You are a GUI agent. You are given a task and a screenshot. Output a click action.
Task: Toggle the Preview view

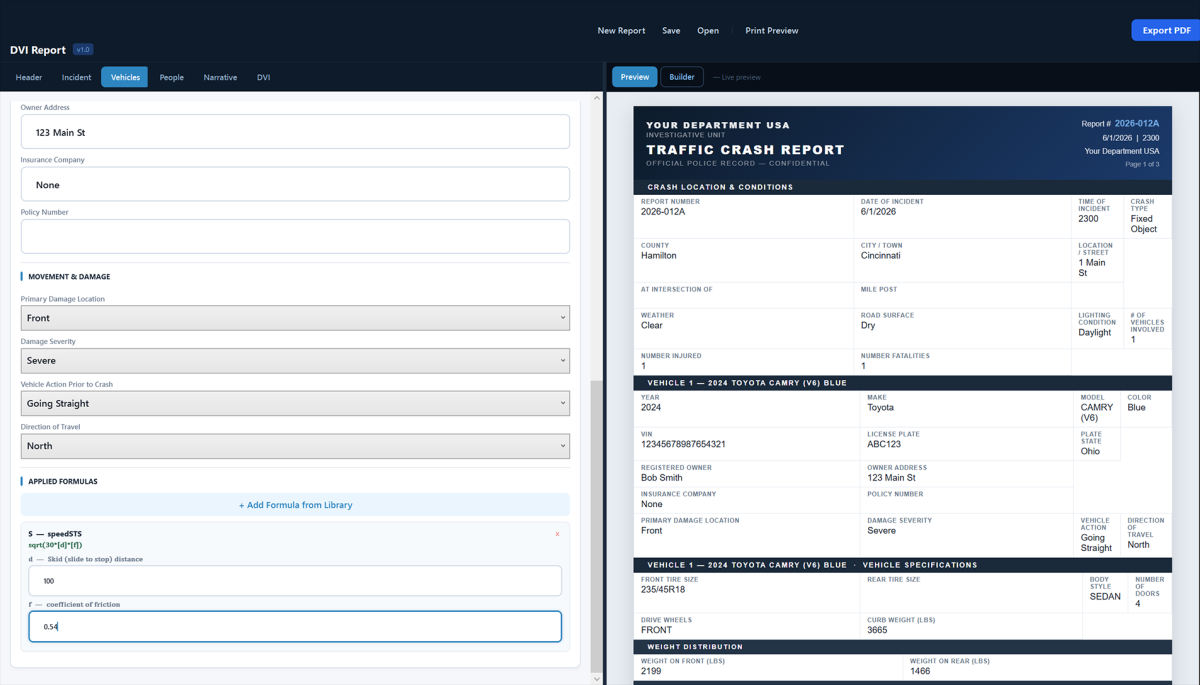(x=634, y=77)
